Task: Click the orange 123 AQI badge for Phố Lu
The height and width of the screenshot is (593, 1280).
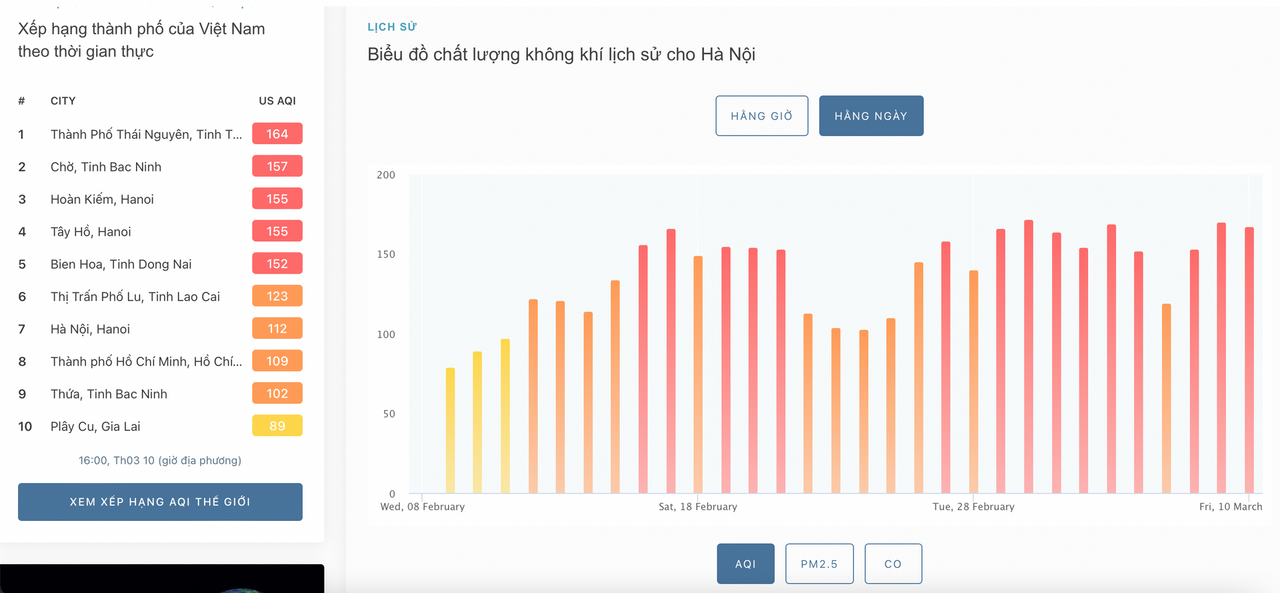Action: coord(277,296)
